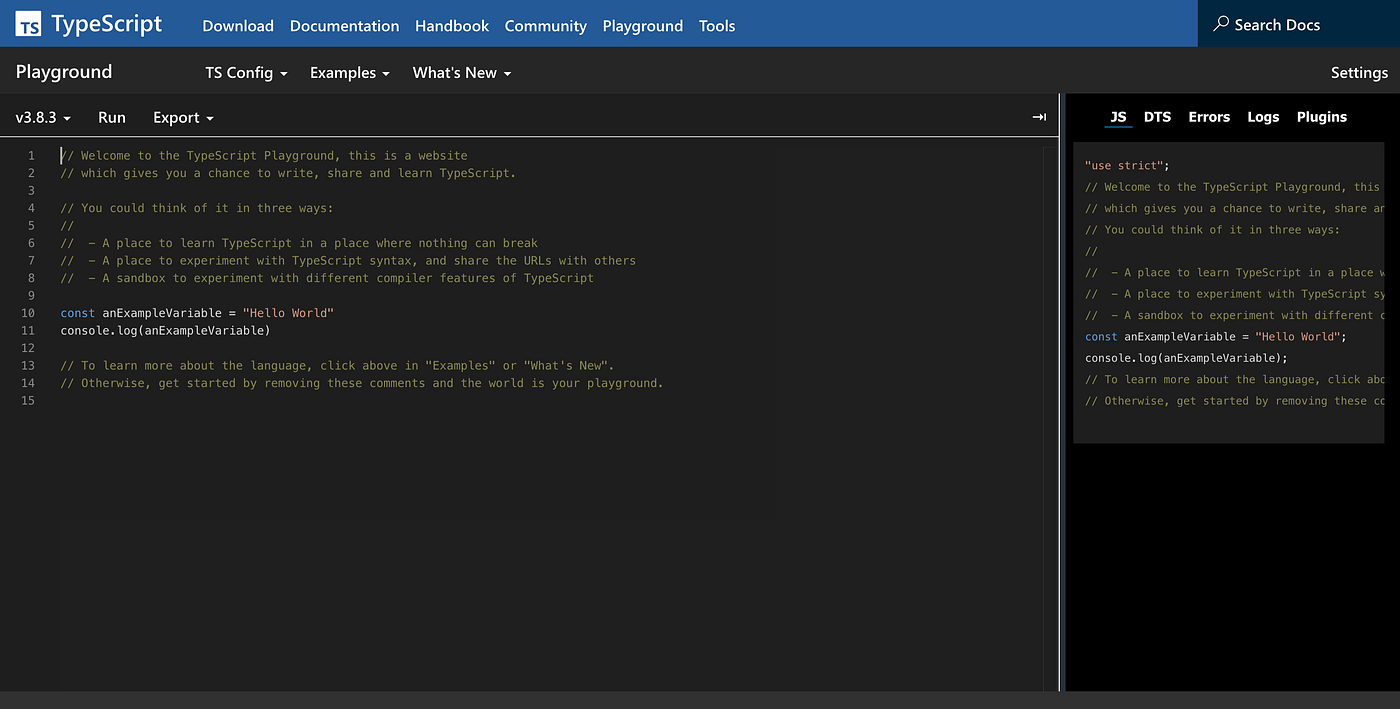Switch to the DTS tab
The width and height of the screenshot is (1400, 709).
click(1157, 117)
